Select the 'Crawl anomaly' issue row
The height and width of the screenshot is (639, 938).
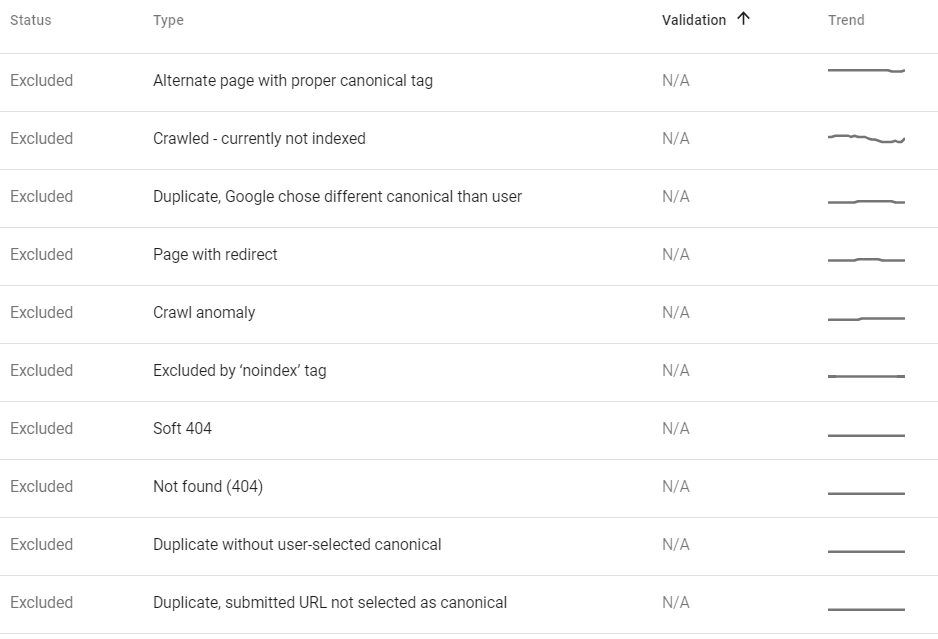point(204,313)
